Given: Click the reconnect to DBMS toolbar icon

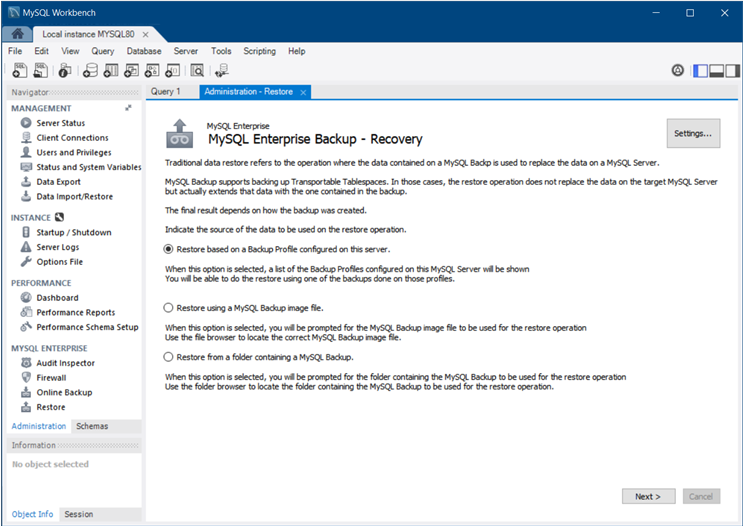Looking at the screenshot, I should [x=221, y=70].
